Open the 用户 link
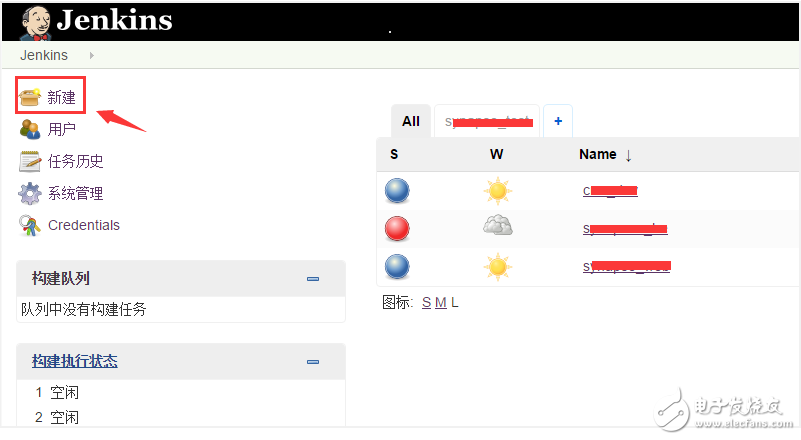Screen dimensions: 801x440 [61, 129]
